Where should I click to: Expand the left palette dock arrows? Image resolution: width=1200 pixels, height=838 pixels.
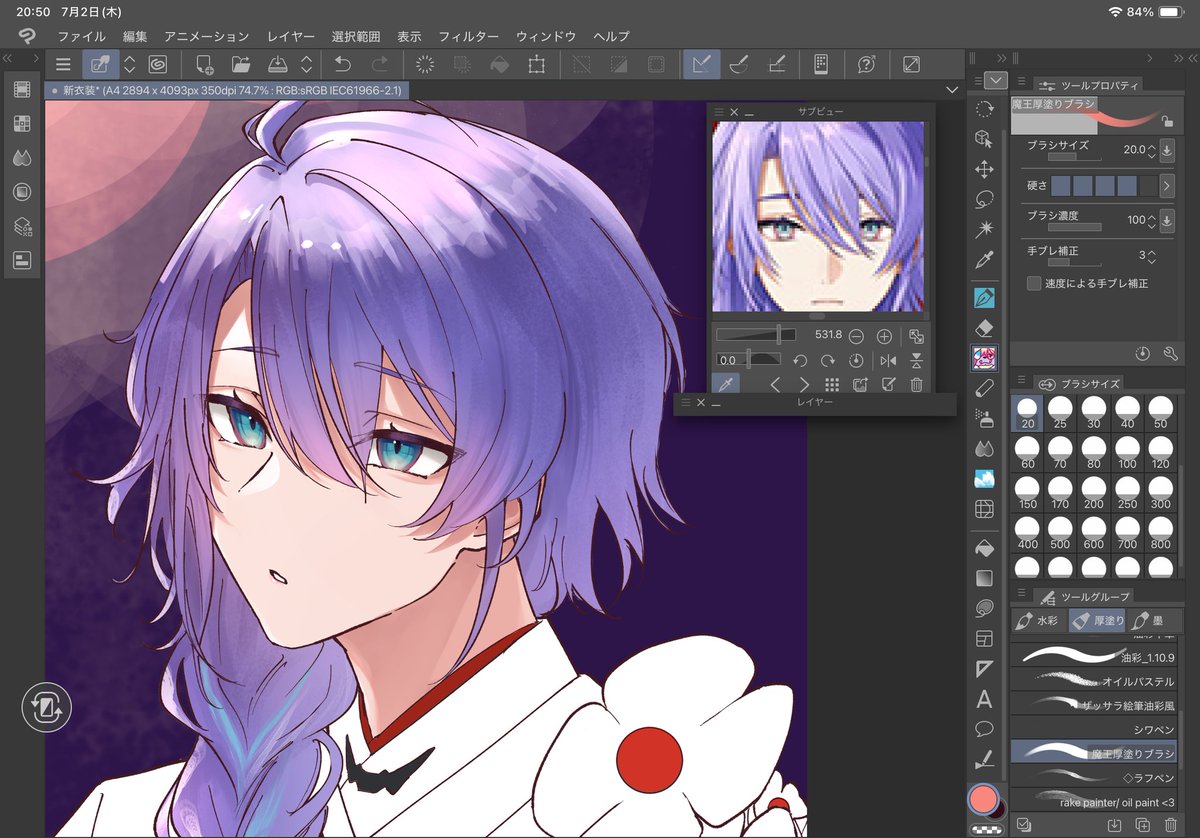(8, 58)
